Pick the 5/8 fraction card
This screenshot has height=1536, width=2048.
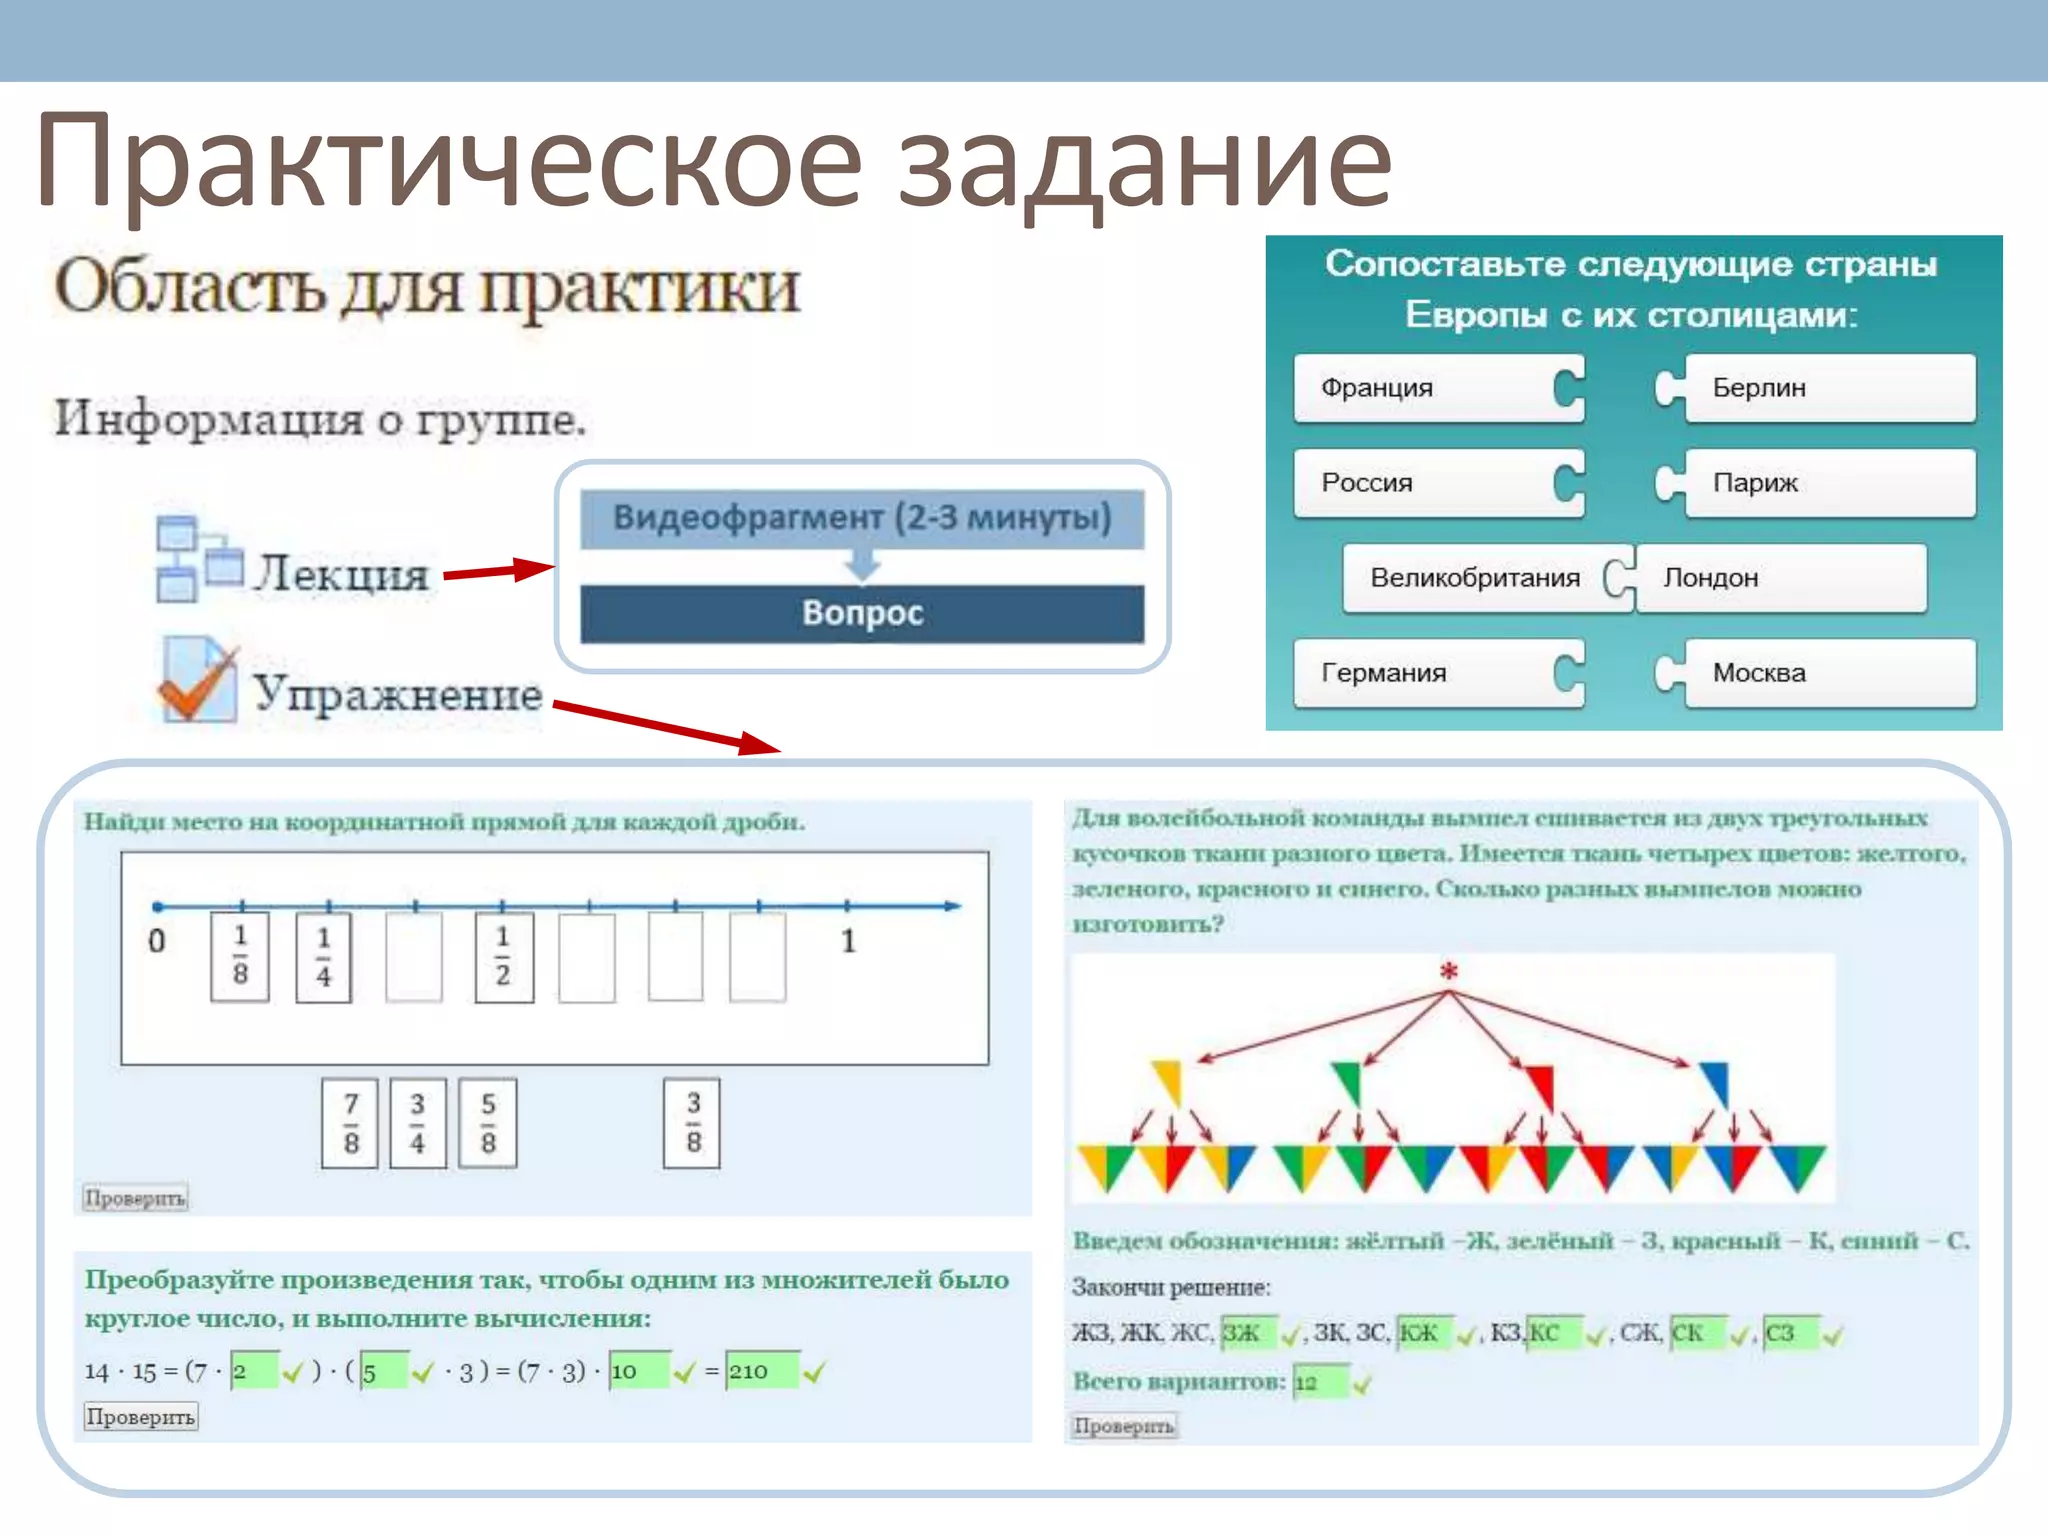click(488, 1123)
